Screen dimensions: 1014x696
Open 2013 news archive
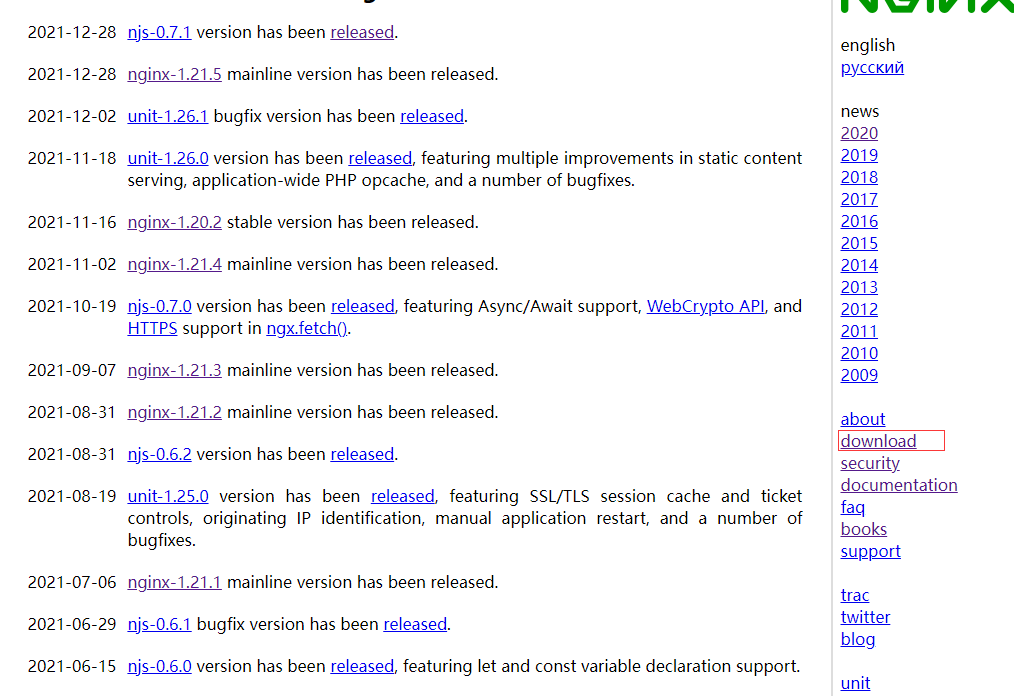tap(859, 288)
